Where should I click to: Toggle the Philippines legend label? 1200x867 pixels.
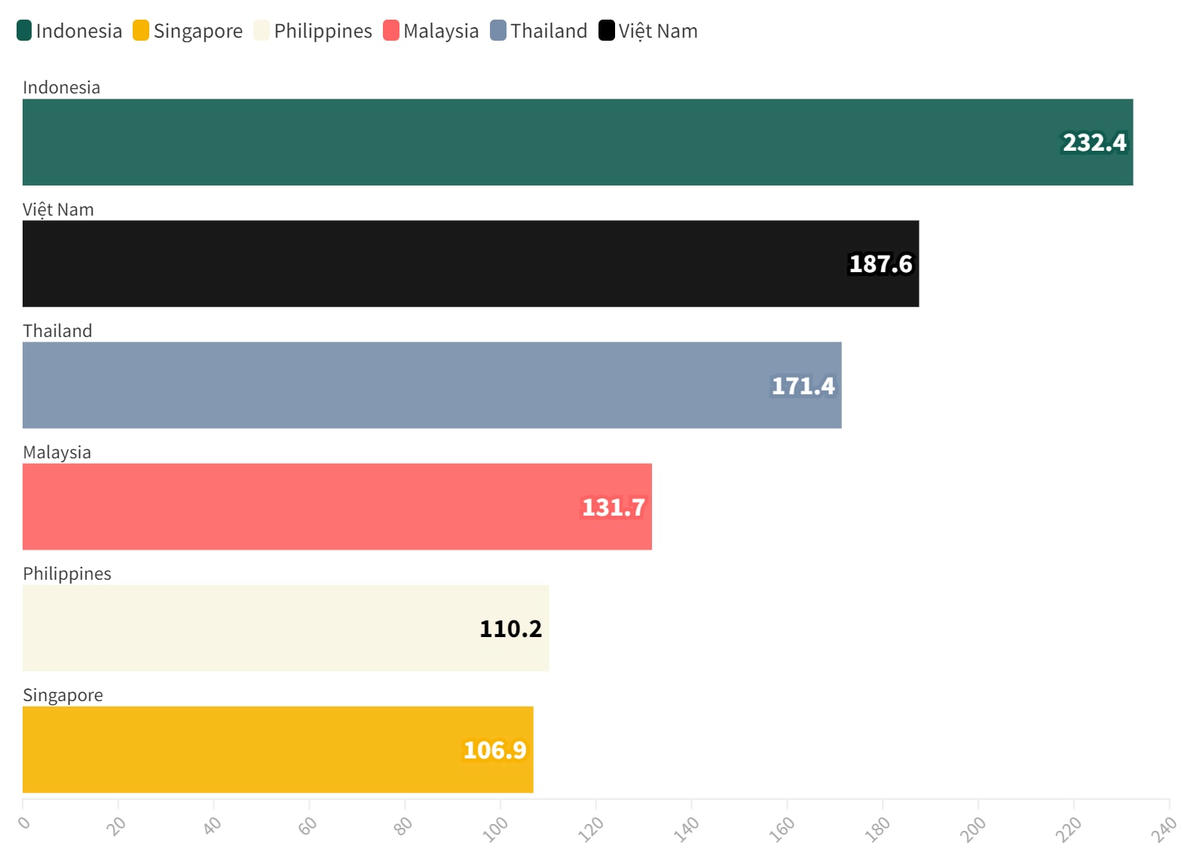323,31
